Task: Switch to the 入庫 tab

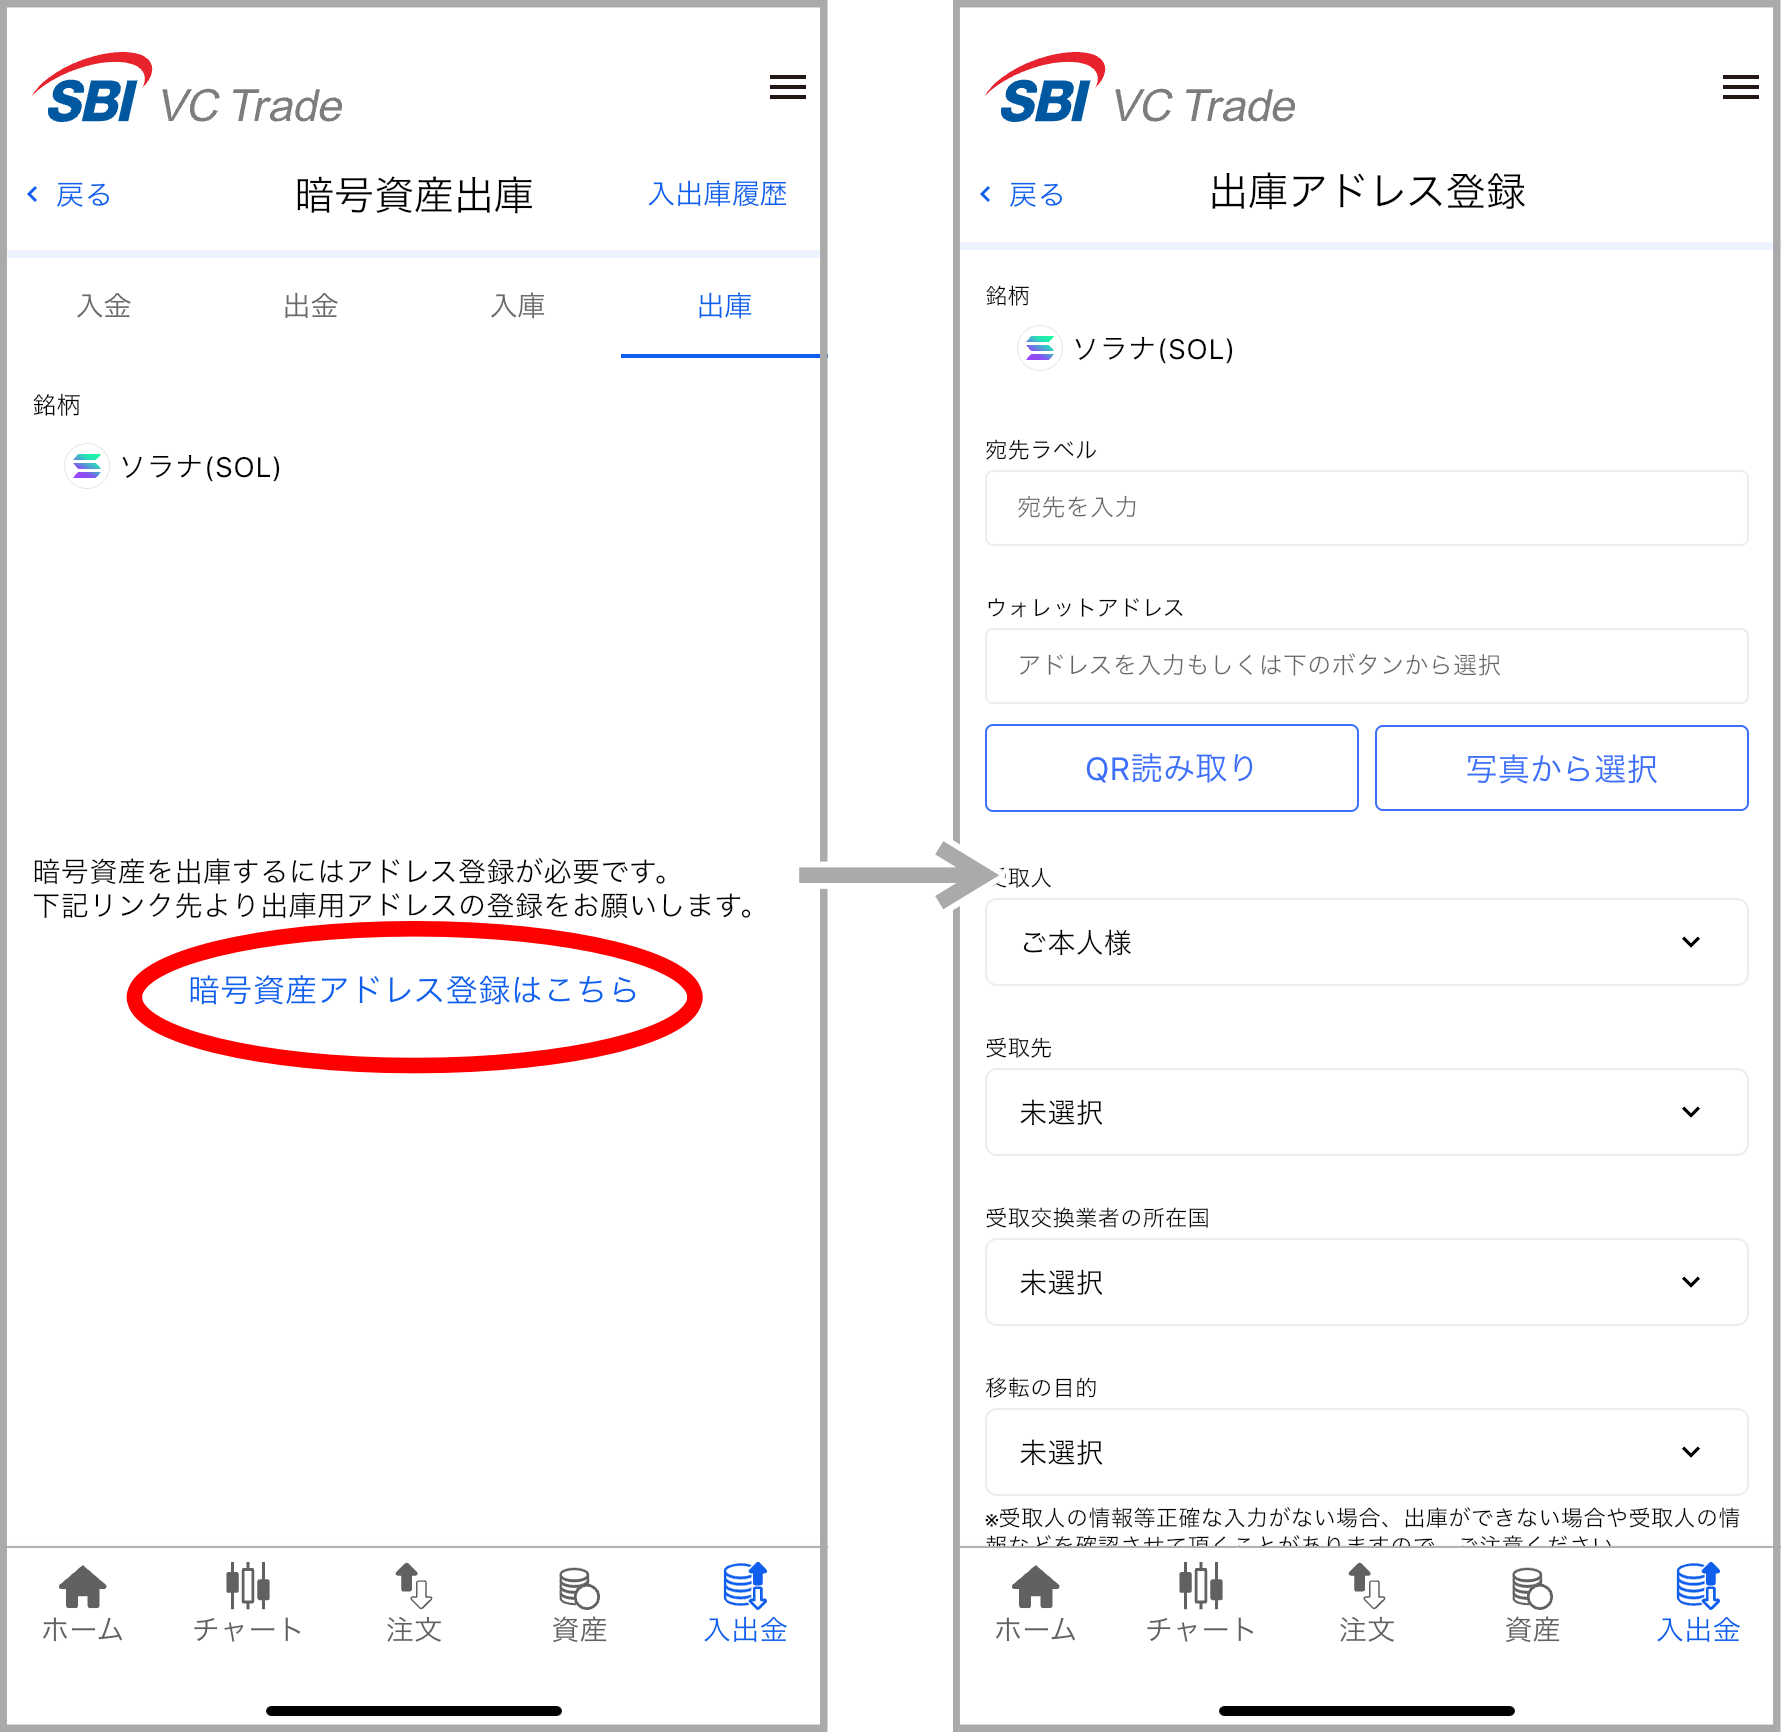Action: click(518, 306)
